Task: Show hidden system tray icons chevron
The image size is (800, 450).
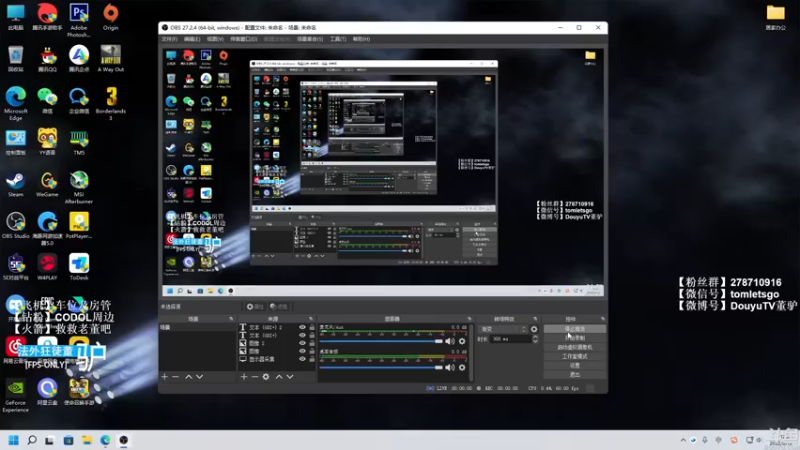Action: pyautogui.click(x=683, y=440)
